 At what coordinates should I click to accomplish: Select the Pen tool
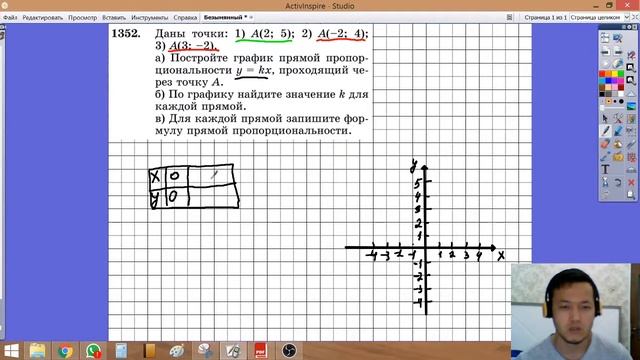click(x=605, y=131)
